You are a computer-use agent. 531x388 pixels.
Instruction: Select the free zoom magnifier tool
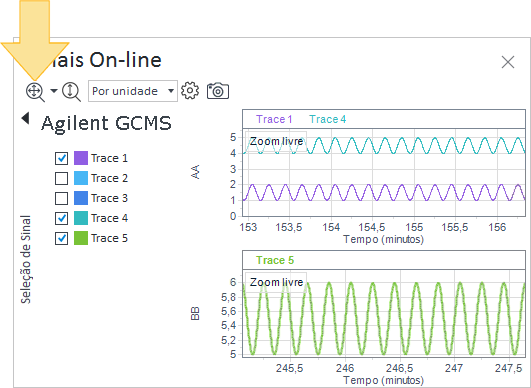(35, 92)
